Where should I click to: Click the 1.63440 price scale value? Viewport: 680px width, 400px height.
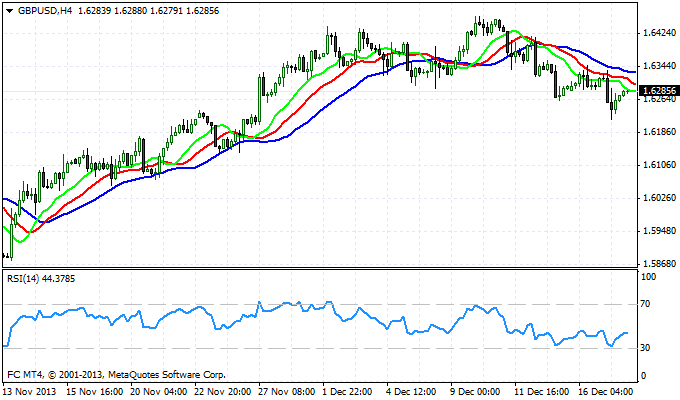click(660, 66)
